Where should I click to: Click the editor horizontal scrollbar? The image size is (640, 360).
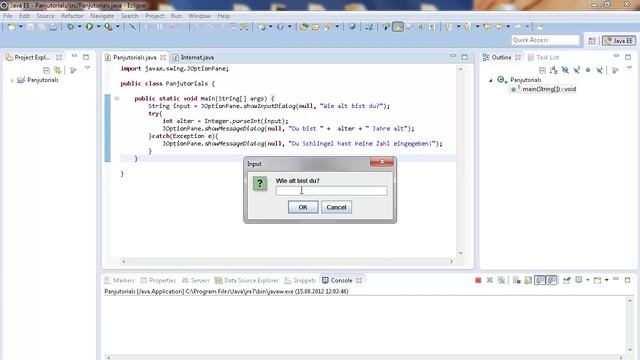287,261
